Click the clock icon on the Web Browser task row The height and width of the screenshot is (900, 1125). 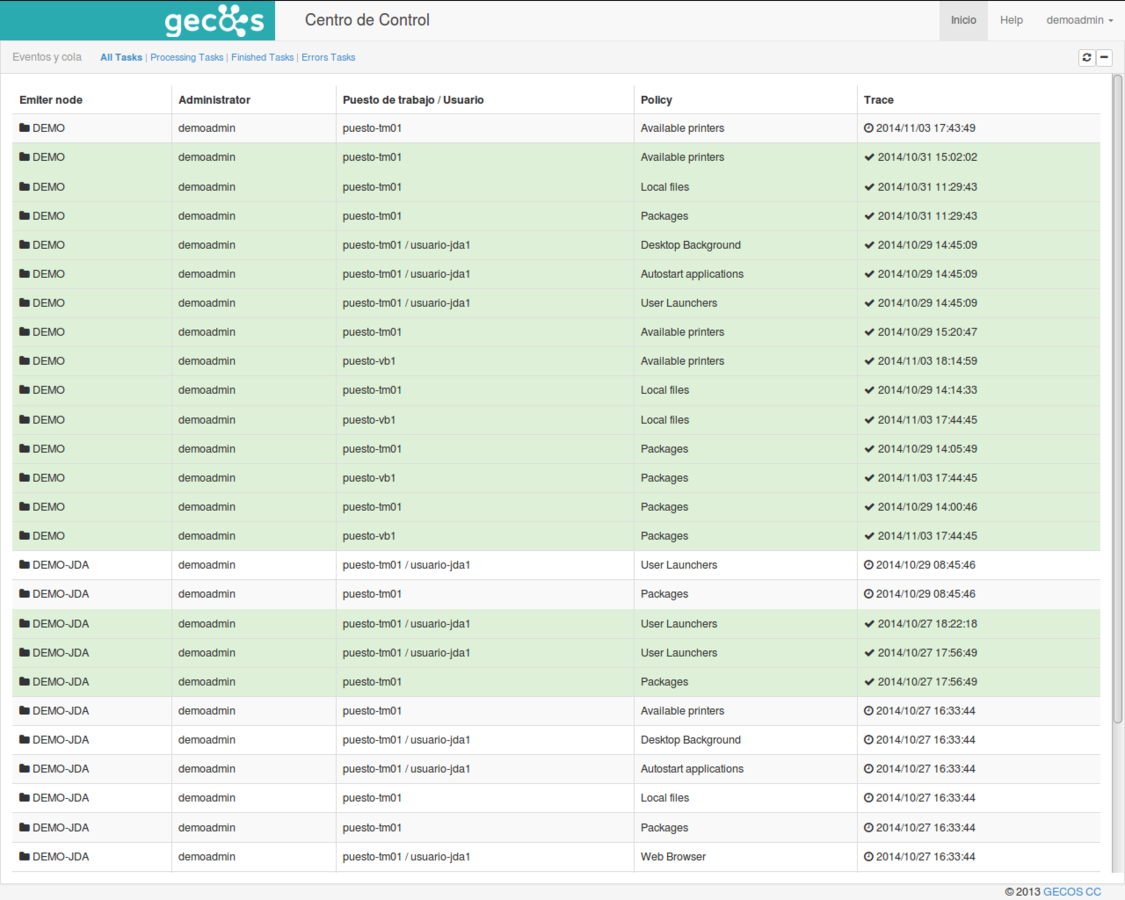[x=868, y=856]
